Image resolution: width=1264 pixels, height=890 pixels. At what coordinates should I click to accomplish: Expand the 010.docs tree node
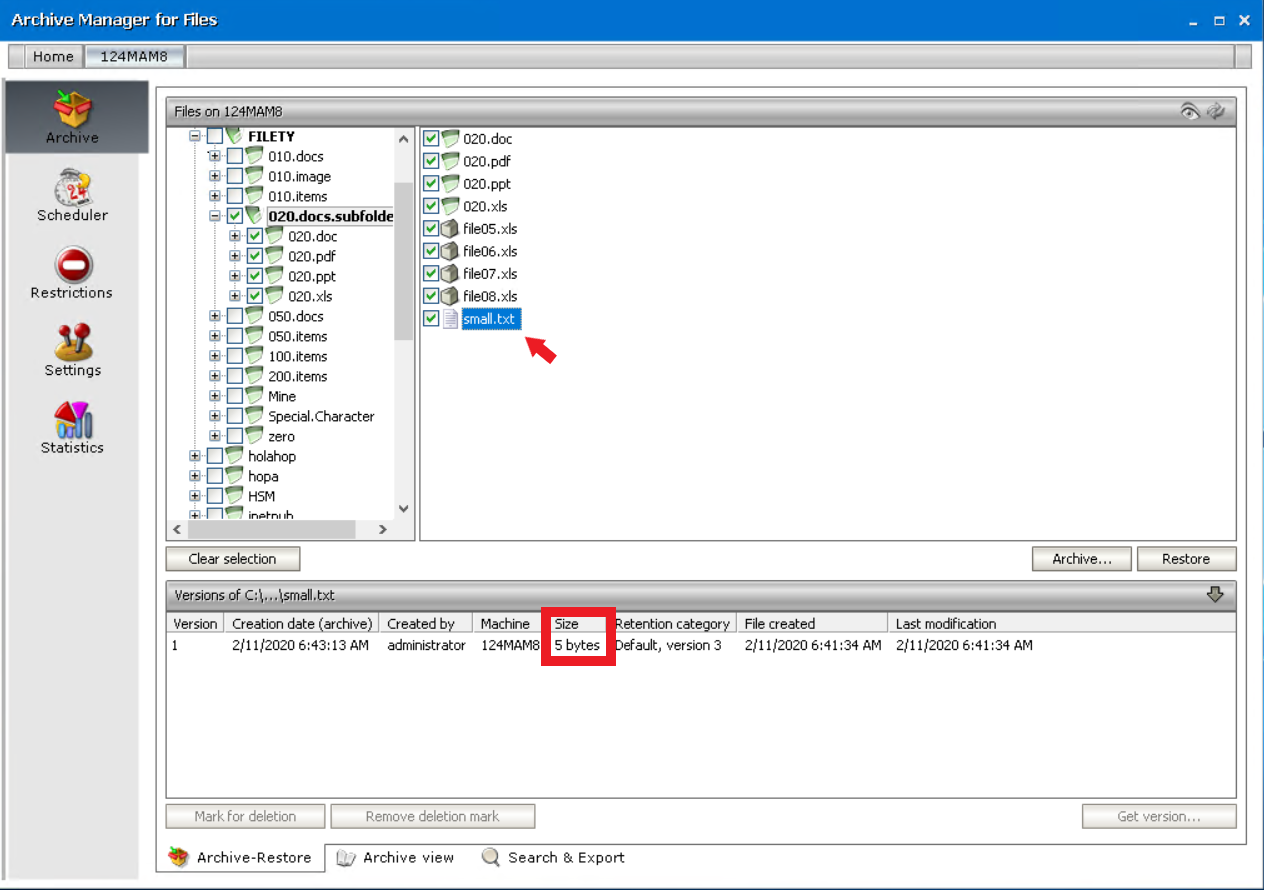point(213,157)
